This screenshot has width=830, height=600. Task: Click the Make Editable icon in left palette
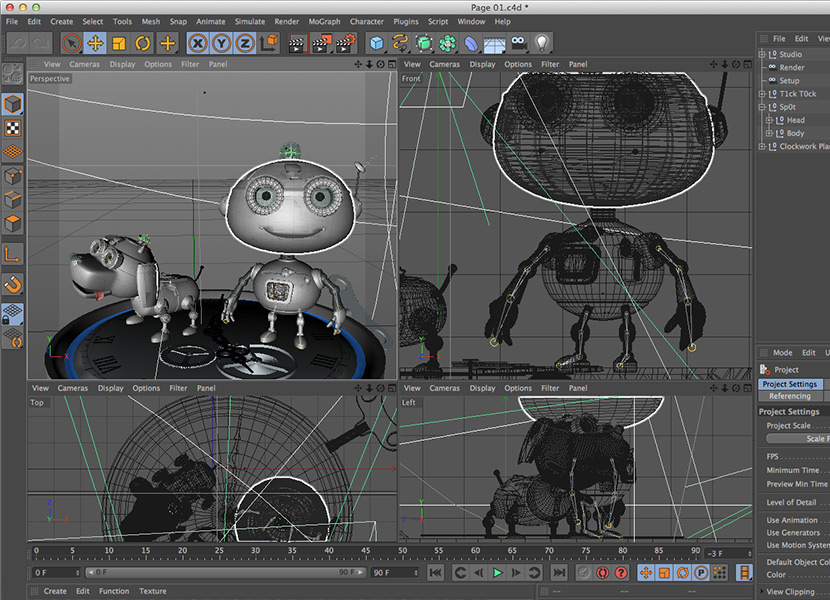click(12, 74)
